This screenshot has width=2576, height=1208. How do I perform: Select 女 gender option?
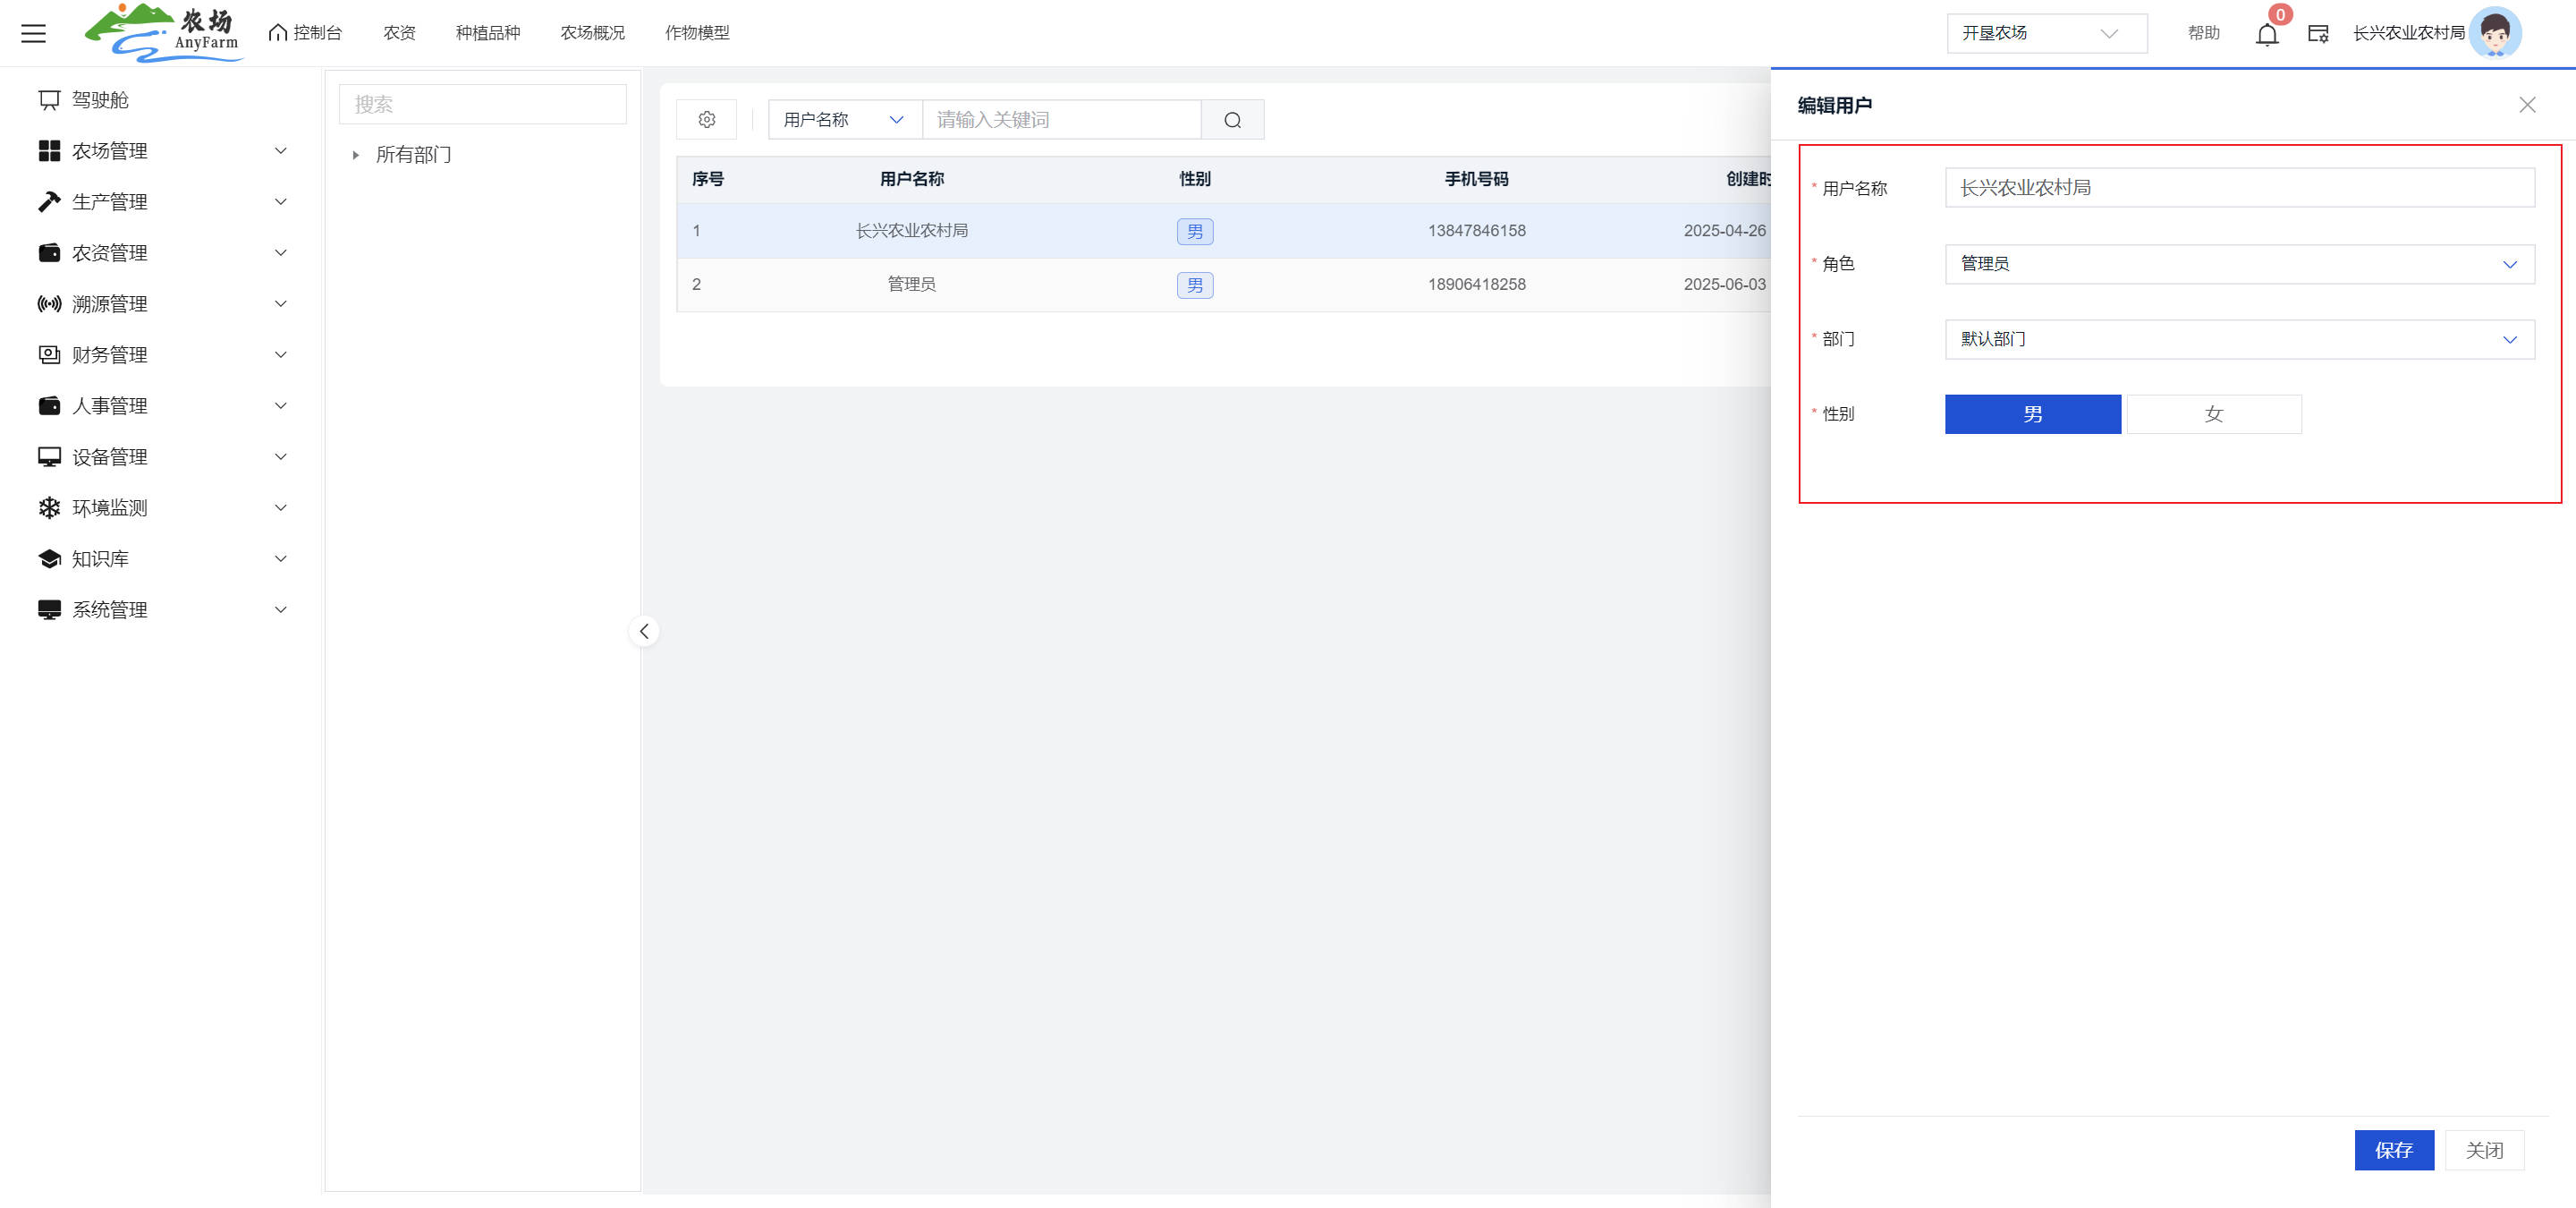click(x=2213, y=414)
